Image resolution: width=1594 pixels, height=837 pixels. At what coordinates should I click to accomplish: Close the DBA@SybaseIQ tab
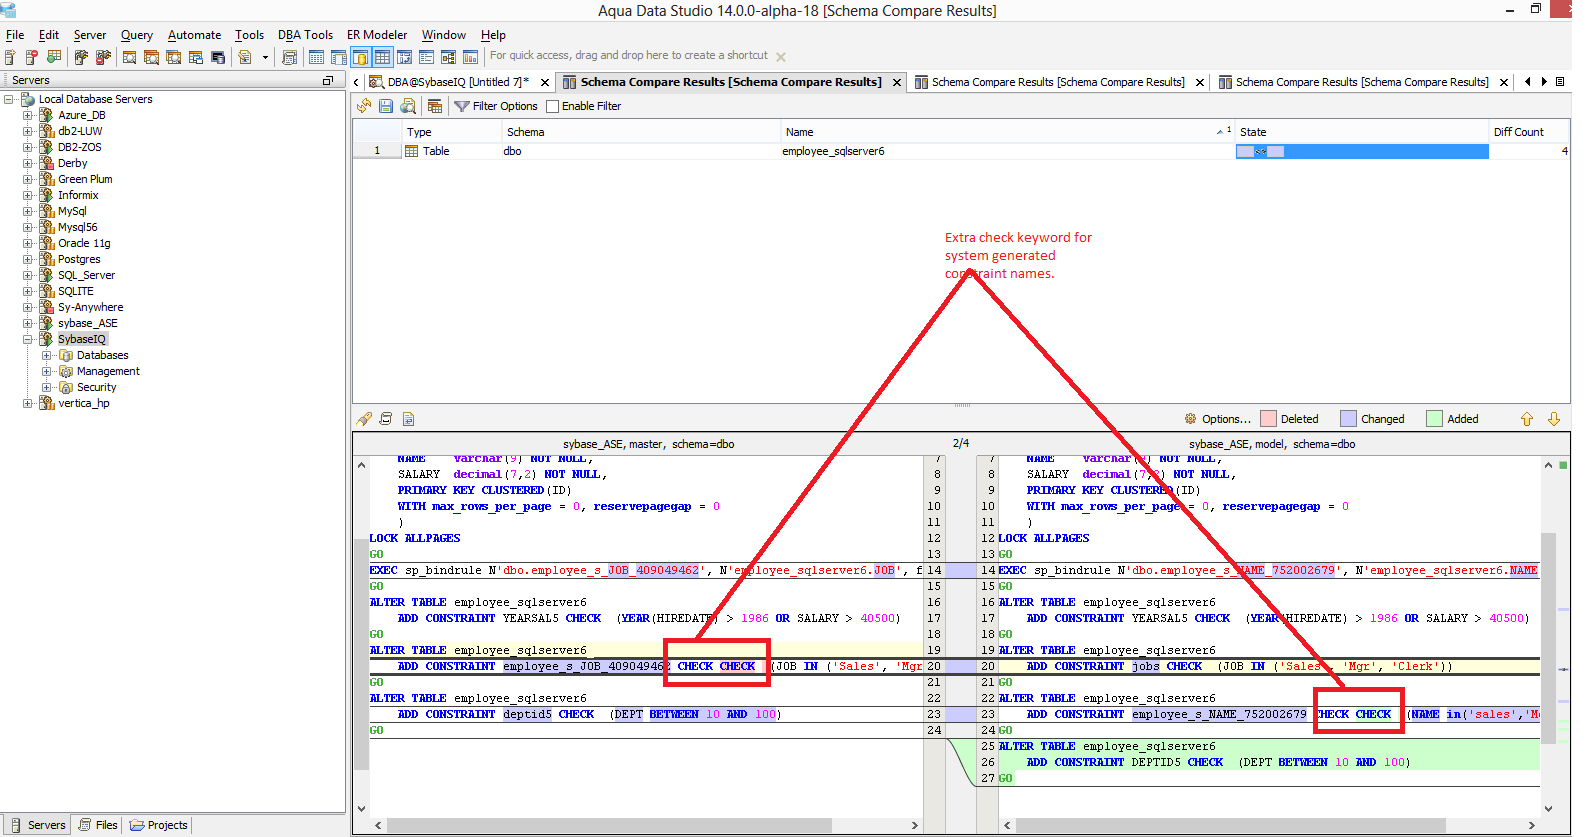click(x=544, y=83)
